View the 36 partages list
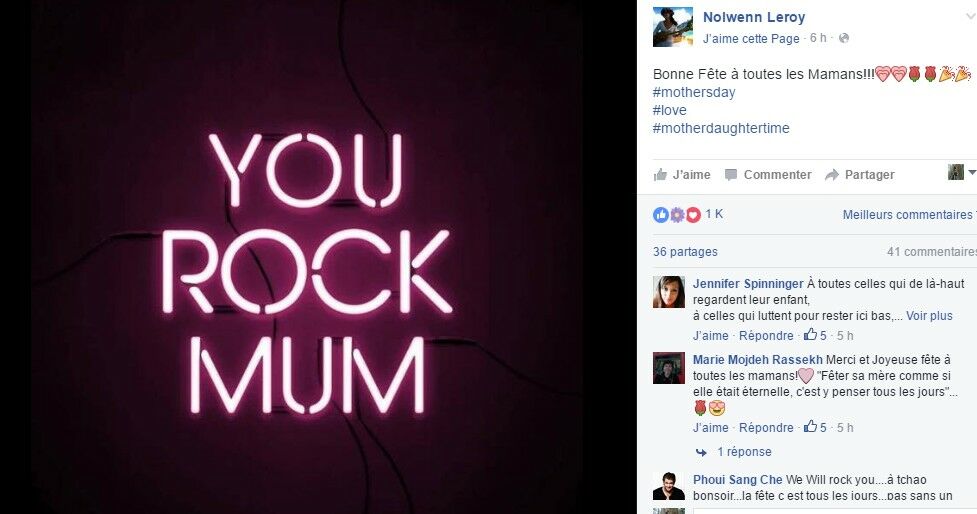The image size is (977, 514). pos(685,252)
